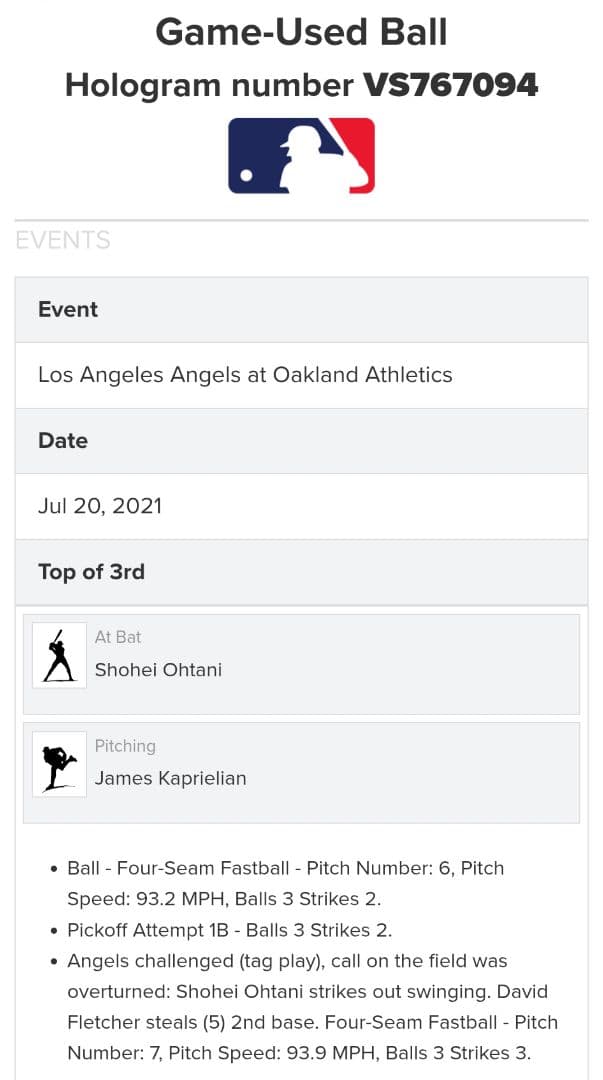Click the batter silhouette icon
The height and width of the screenshot is (1080, 603).
59,656
